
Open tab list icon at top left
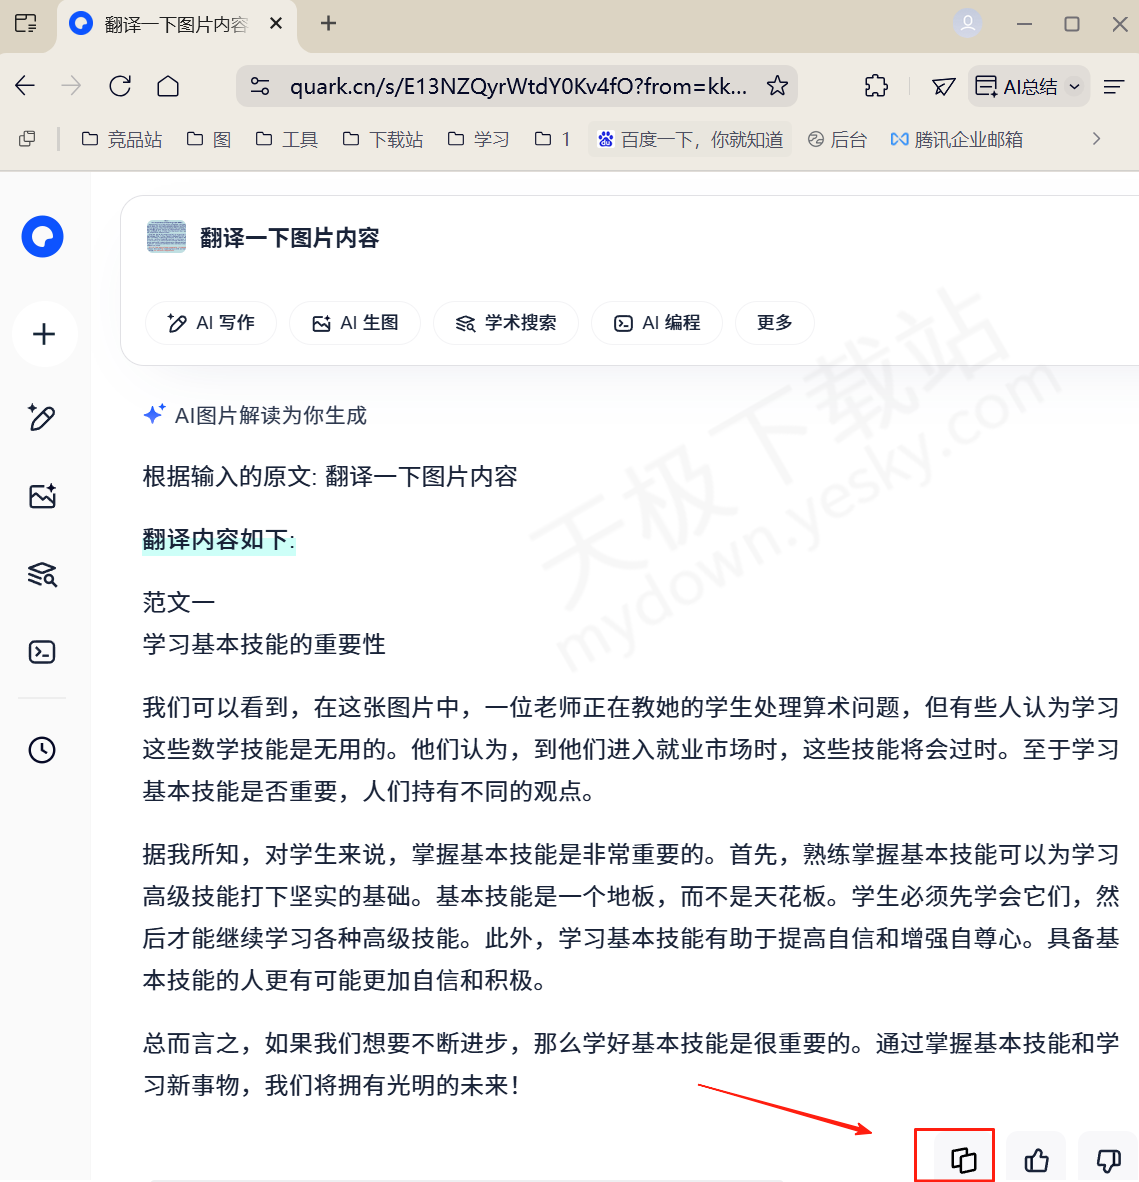coord(26,23)
